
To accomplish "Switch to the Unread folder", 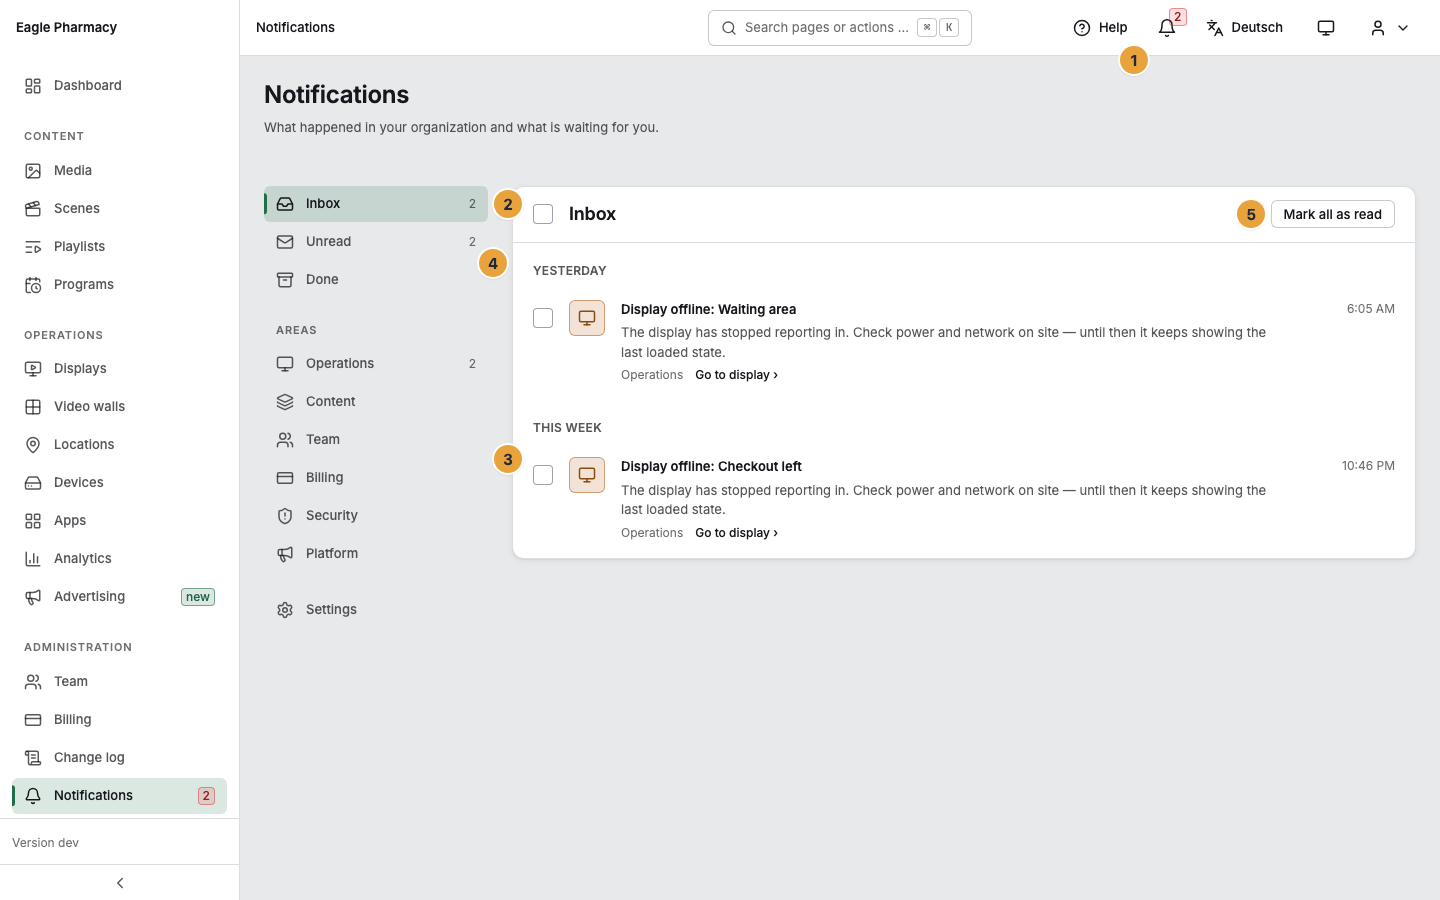I will [x=376, y=242].
